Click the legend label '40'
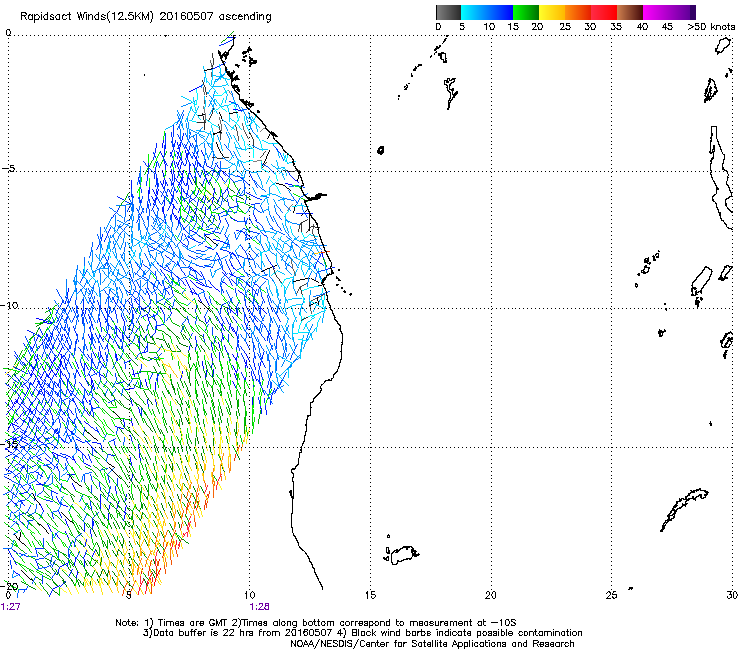Viewport: 740px width, 650px height. pyautogui.click(x=642, y=27)
